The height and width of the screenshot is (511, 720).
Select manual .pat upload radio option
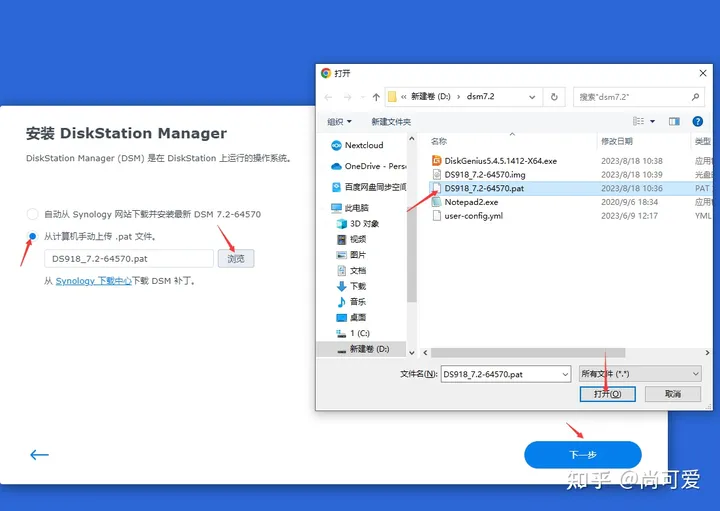[32, 236]
